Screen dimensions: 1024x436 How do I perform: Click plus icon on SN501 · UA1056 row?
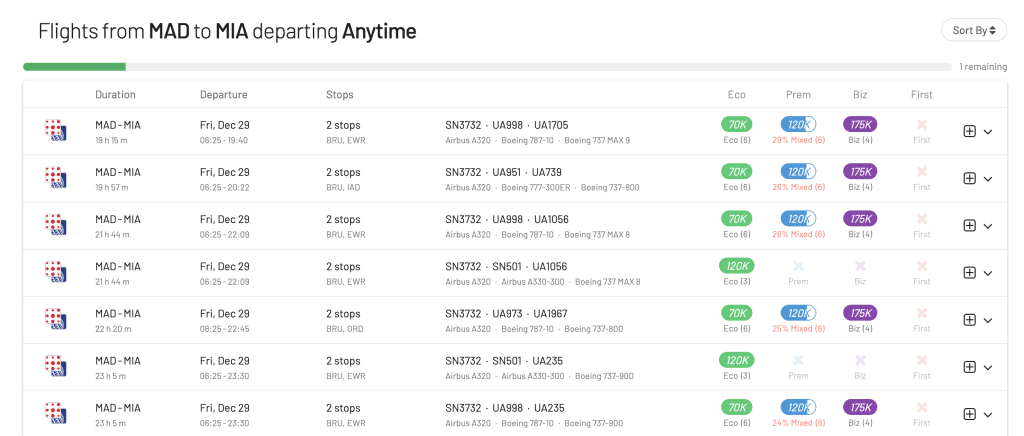(x=970, y=272)
